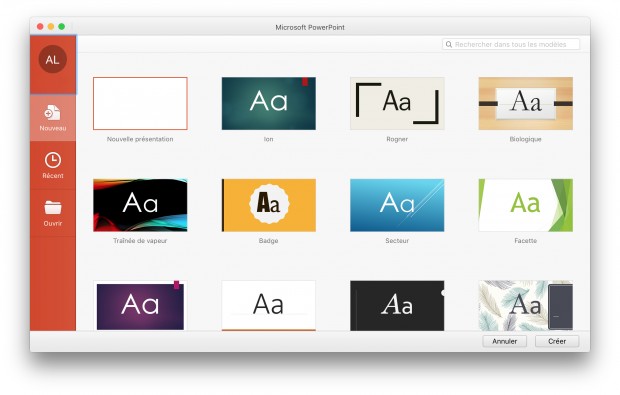Select the purple Aa template thumbnail
Screen dimensions: 620x395
140,305
